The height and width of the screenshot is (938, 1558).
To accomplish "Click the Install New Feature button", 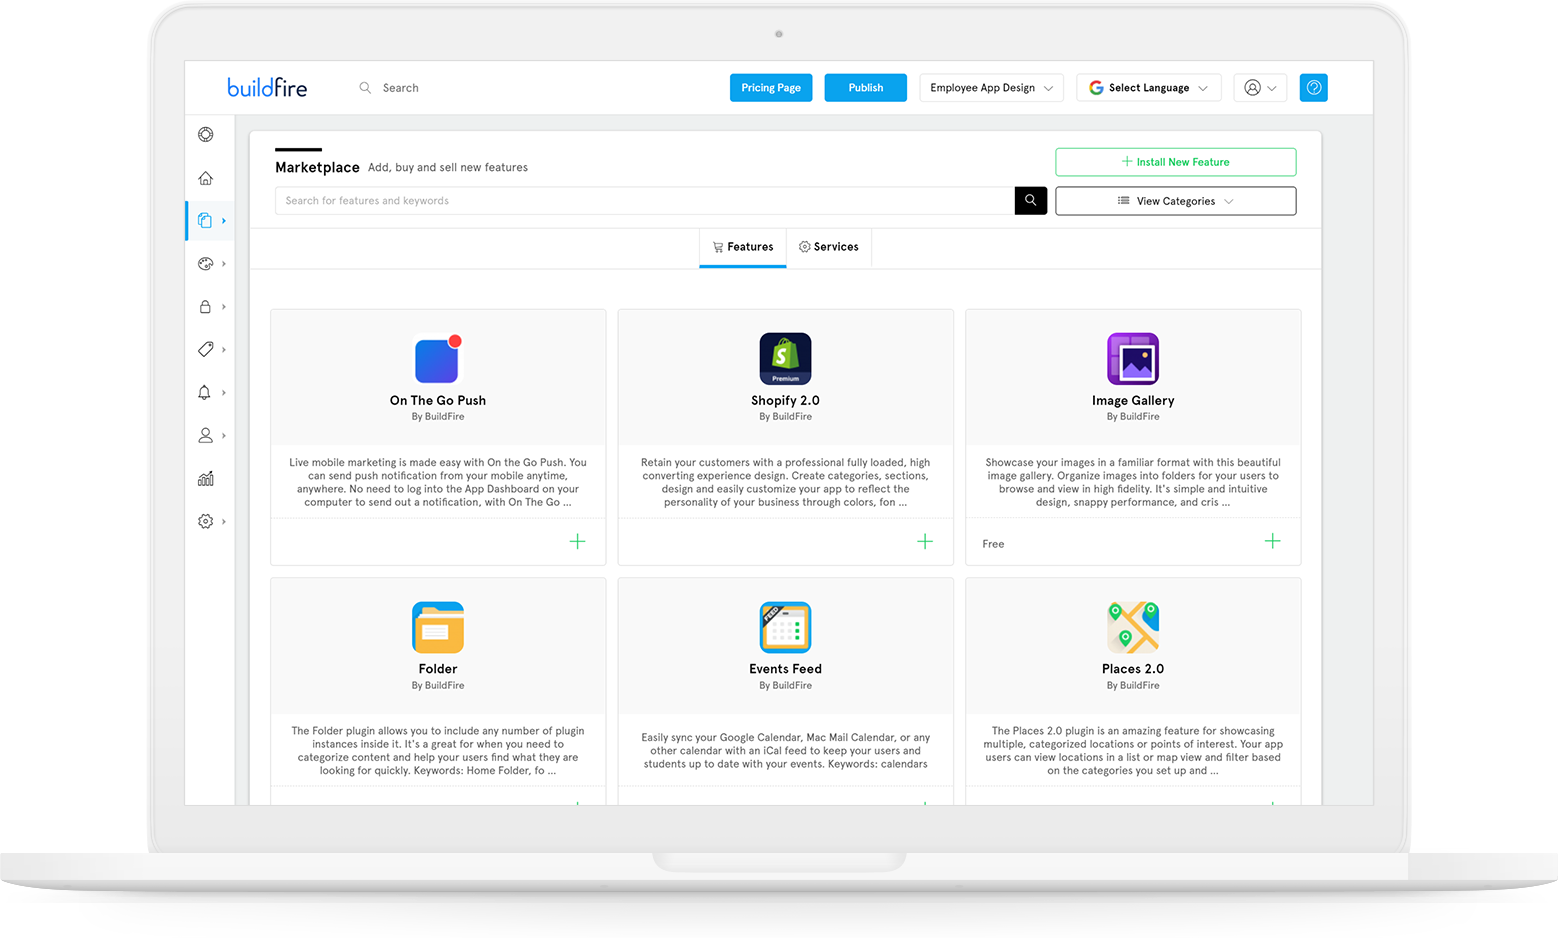I will (x=1175, y=161).
